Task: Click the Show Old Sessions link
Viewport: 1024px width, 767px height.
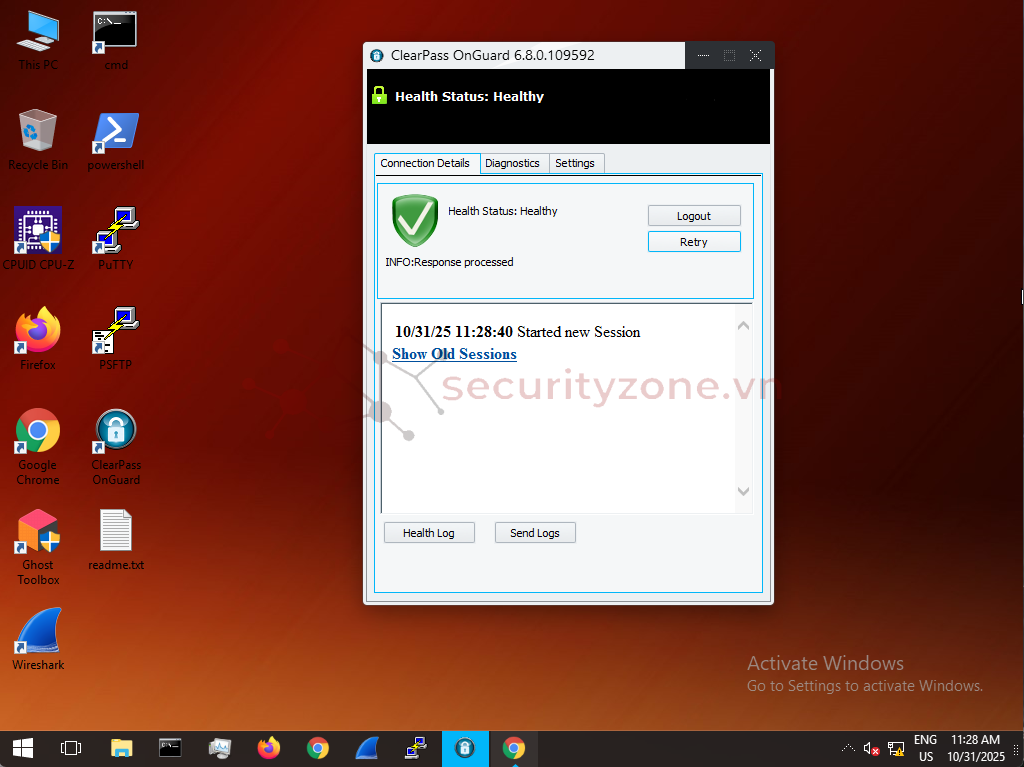Action: click(x=454, y=354)
